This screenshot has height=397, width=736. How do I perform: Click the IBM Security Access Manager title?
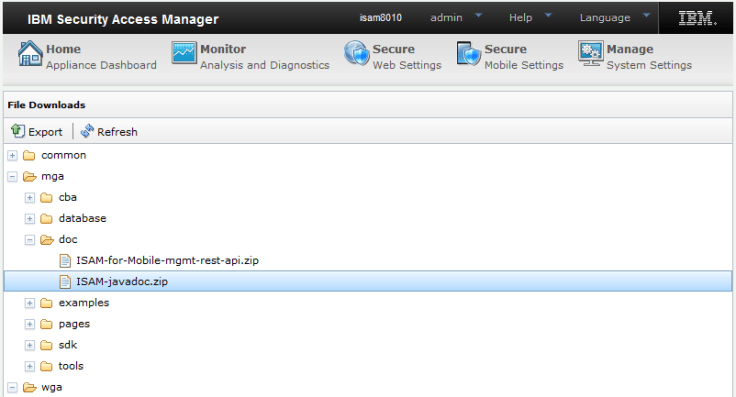pyautogui.click(x=123, y=19)
